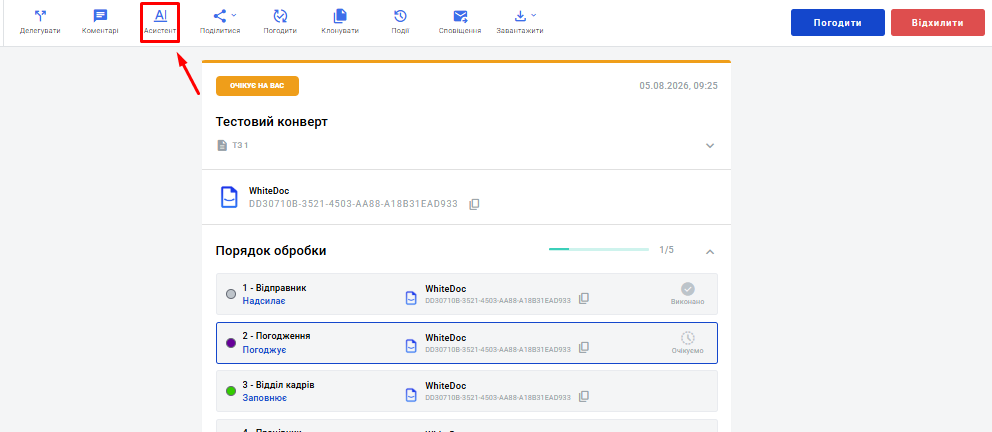Click the WhiteDoc icon in the Відділ кадрів row

coord(411,395)
